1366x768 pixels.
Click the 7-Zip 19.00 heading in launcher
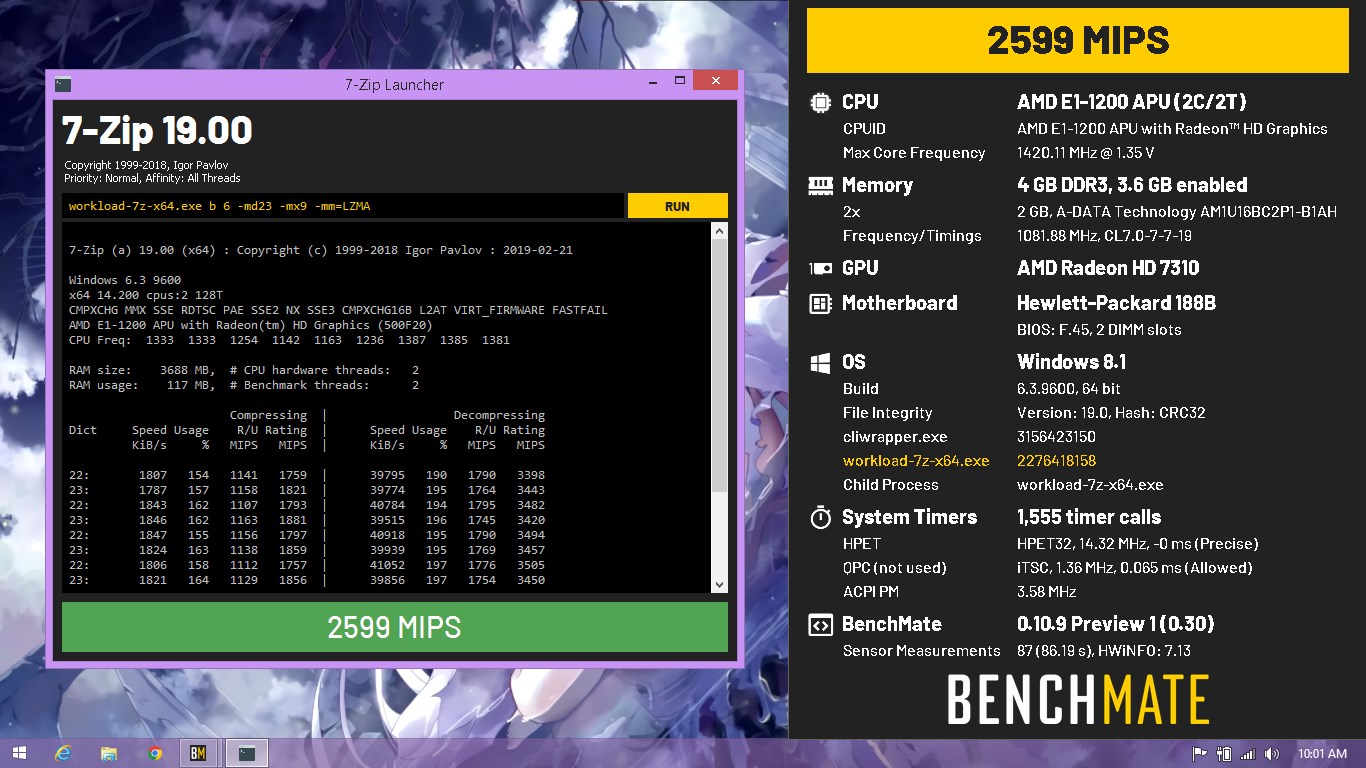157,131
